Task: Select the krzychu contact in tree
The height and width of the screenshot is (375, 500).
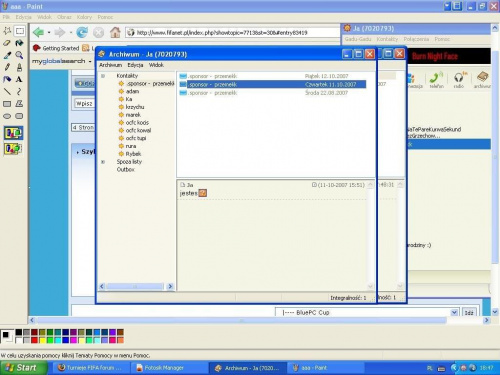Action: coord(135,107)
